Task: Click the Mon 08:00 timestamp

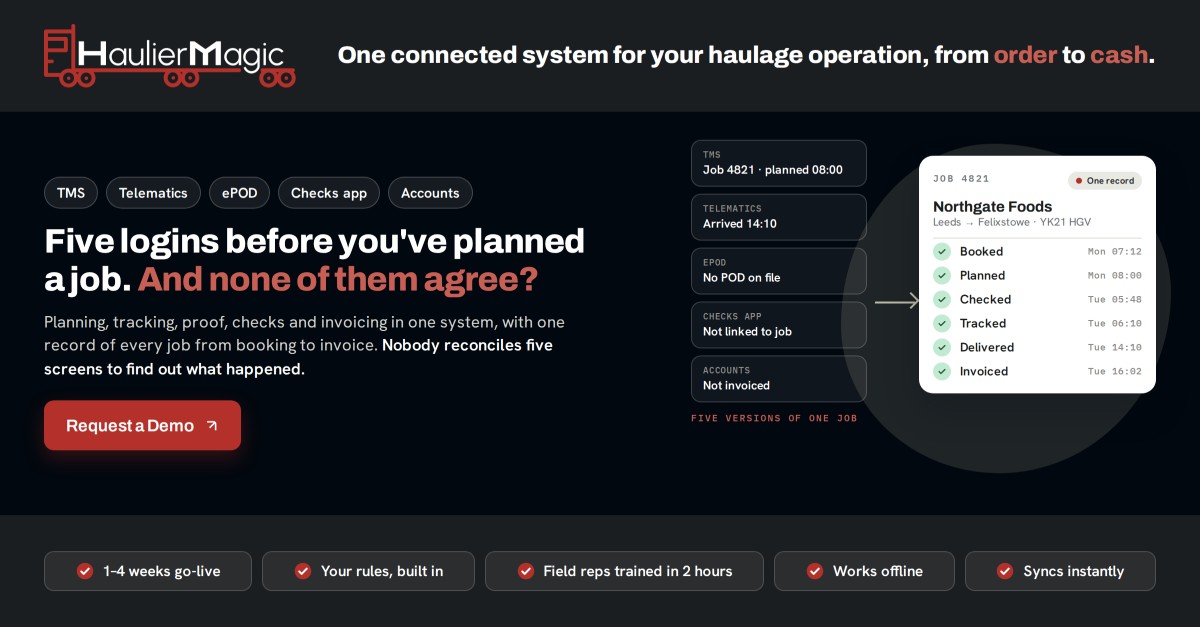Action: click(1114, 276)
